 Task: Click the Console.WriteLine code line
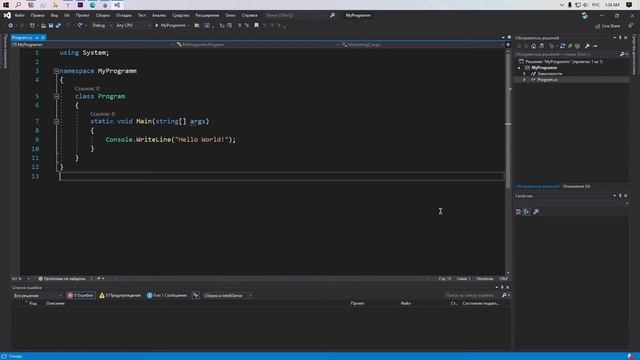(x=171, y=140)
